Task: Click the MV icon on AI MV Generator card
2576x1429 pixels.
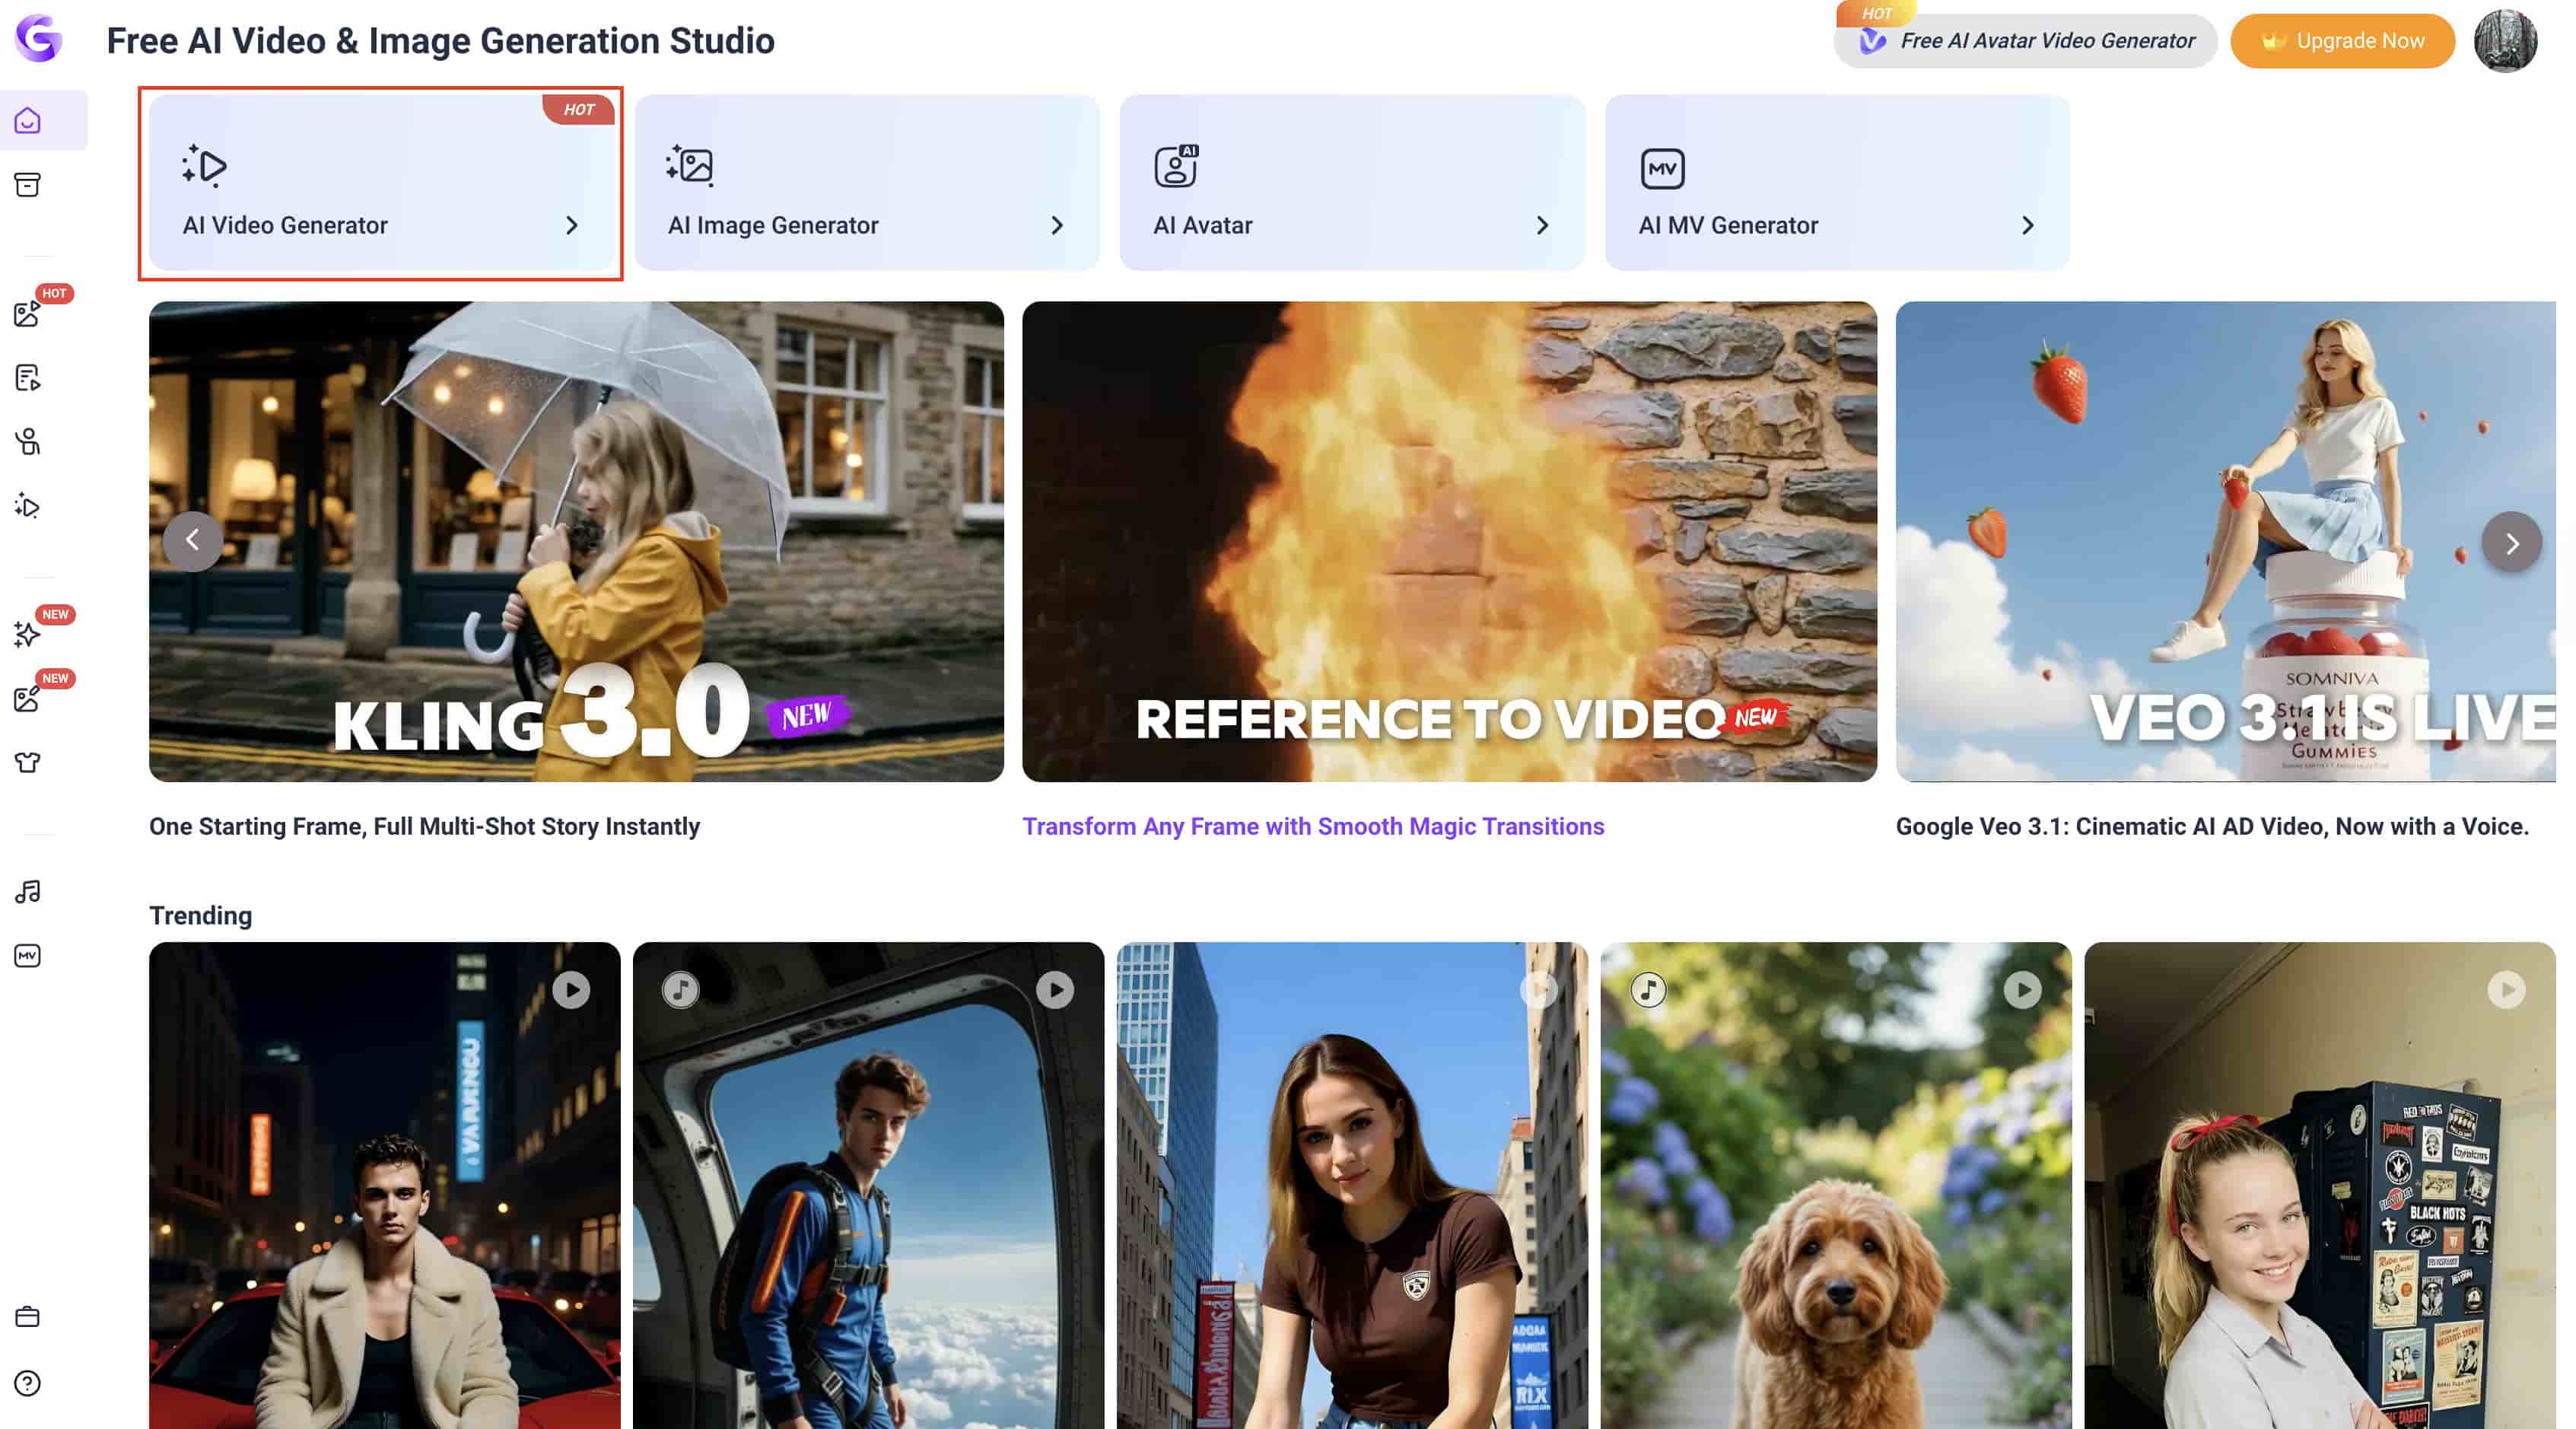Action: pos(1662,168)
